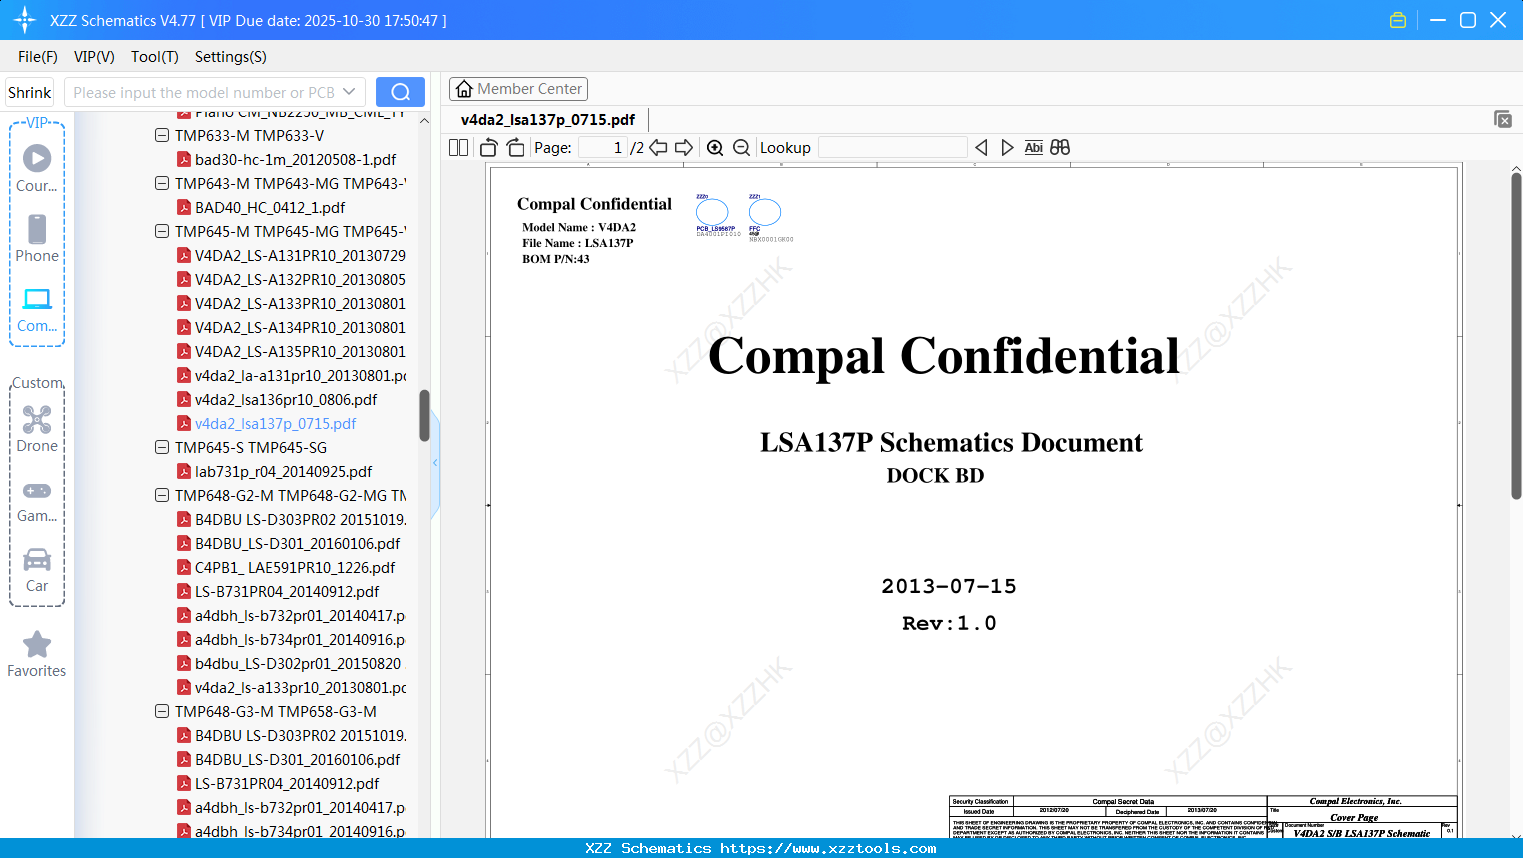This screenshot has width=1523, height=858.
Task: Select the Car category
Action: click(37, 569)
